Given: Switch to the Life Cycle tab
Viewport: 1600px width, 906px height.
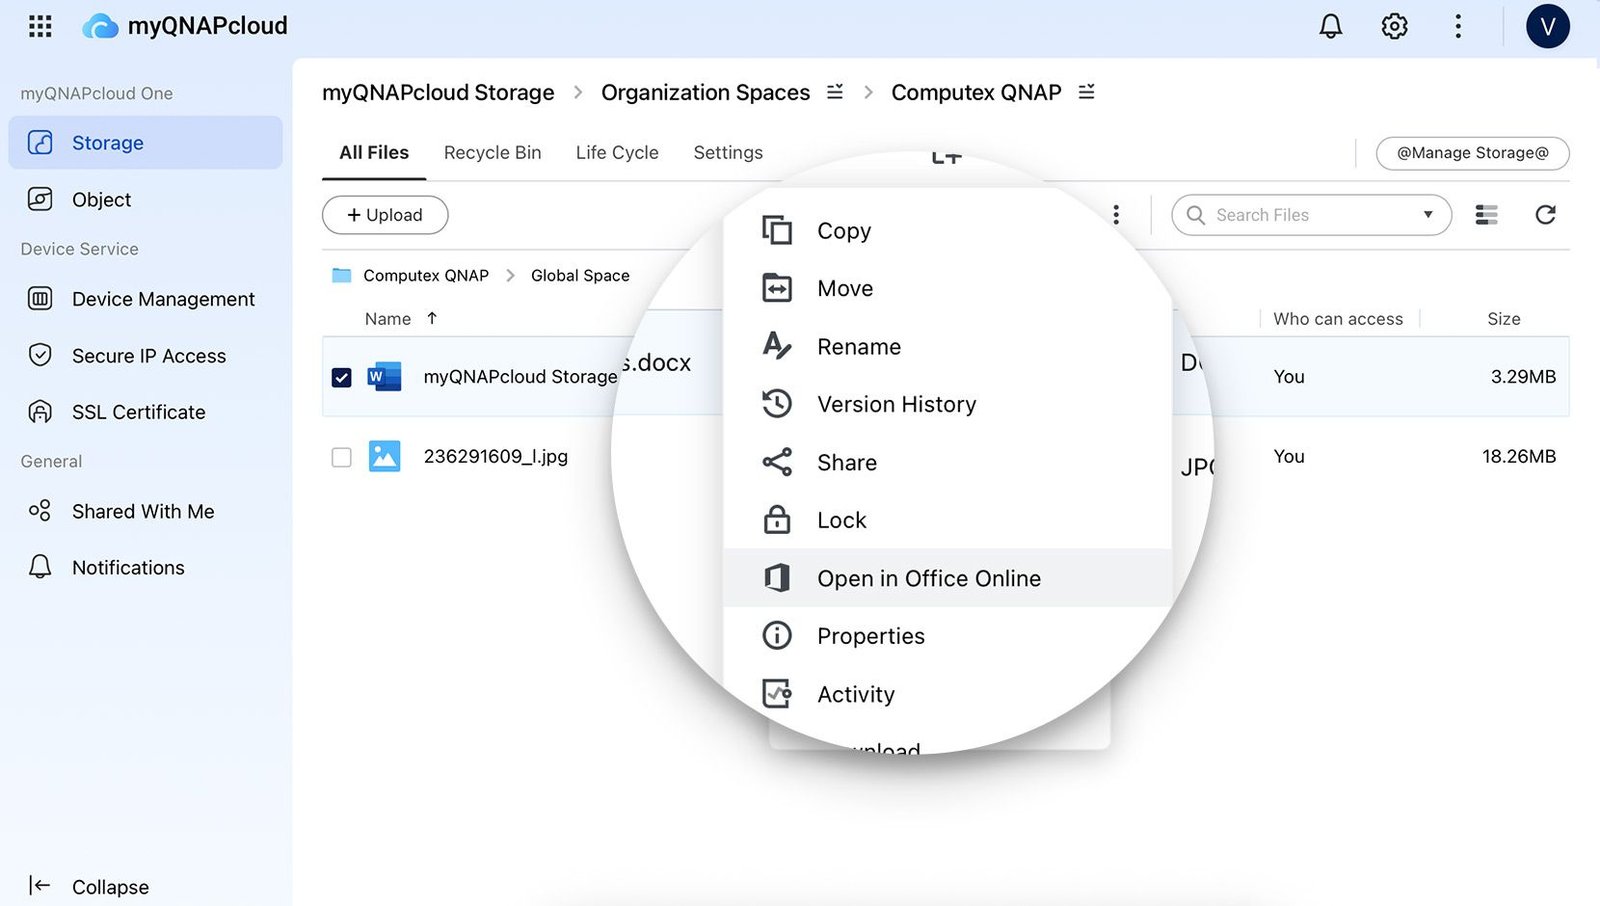Looking at the screenshot, I should click(x=617, y=153).
